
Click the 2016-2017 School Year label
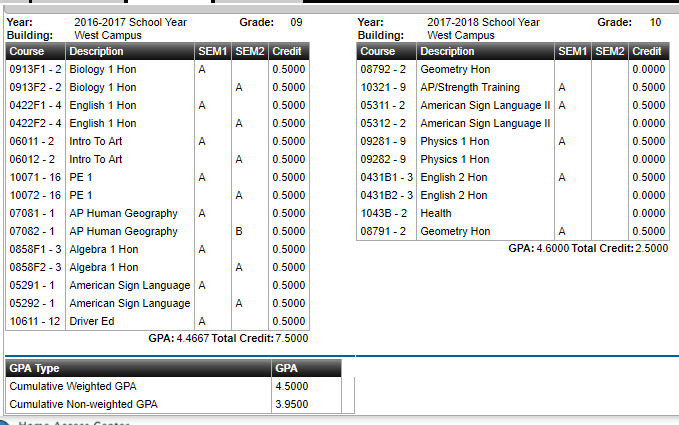(130, 22)
